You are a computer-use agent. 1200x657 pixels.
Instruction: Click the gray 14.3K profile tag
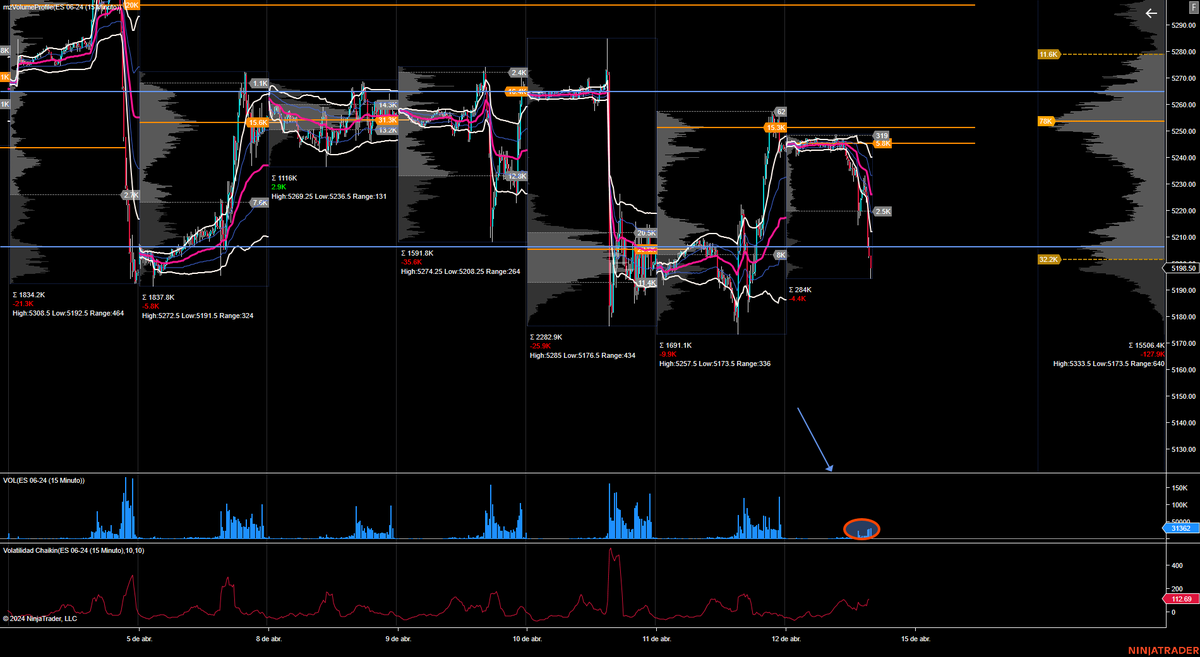click(387, 105)
